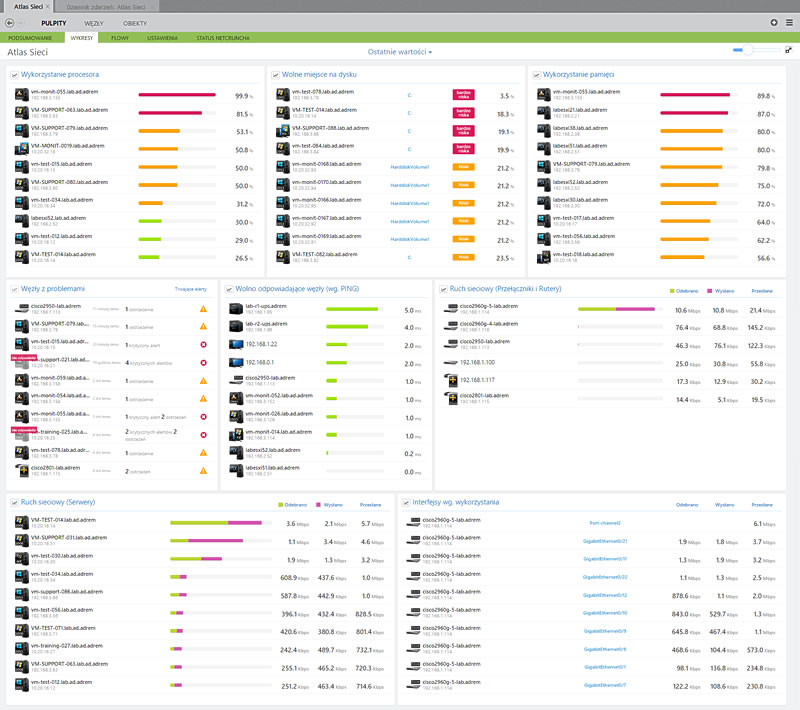Viewport: 800px width, 710px height.
Task: Switch to the FLOWY tab
Action: coord(120,37)
